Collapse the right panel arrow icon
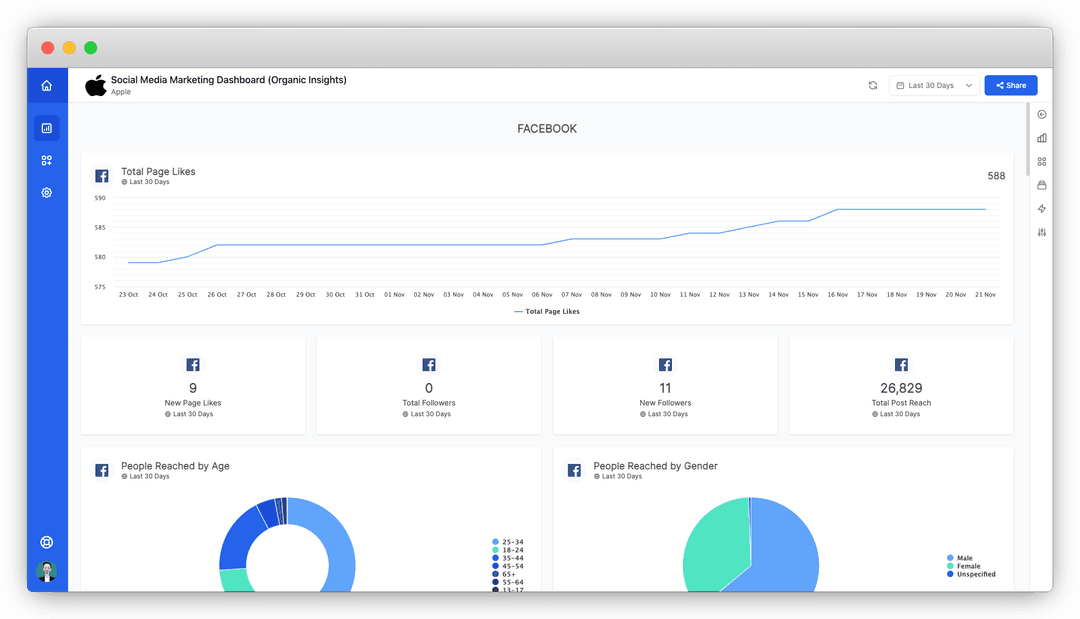1080x619 pixels. pyautogui.click(x=1042, y=114)
